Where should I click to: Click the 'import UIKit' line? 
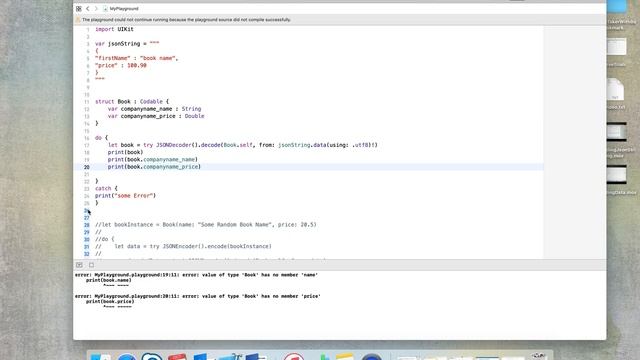click(114, 29)
